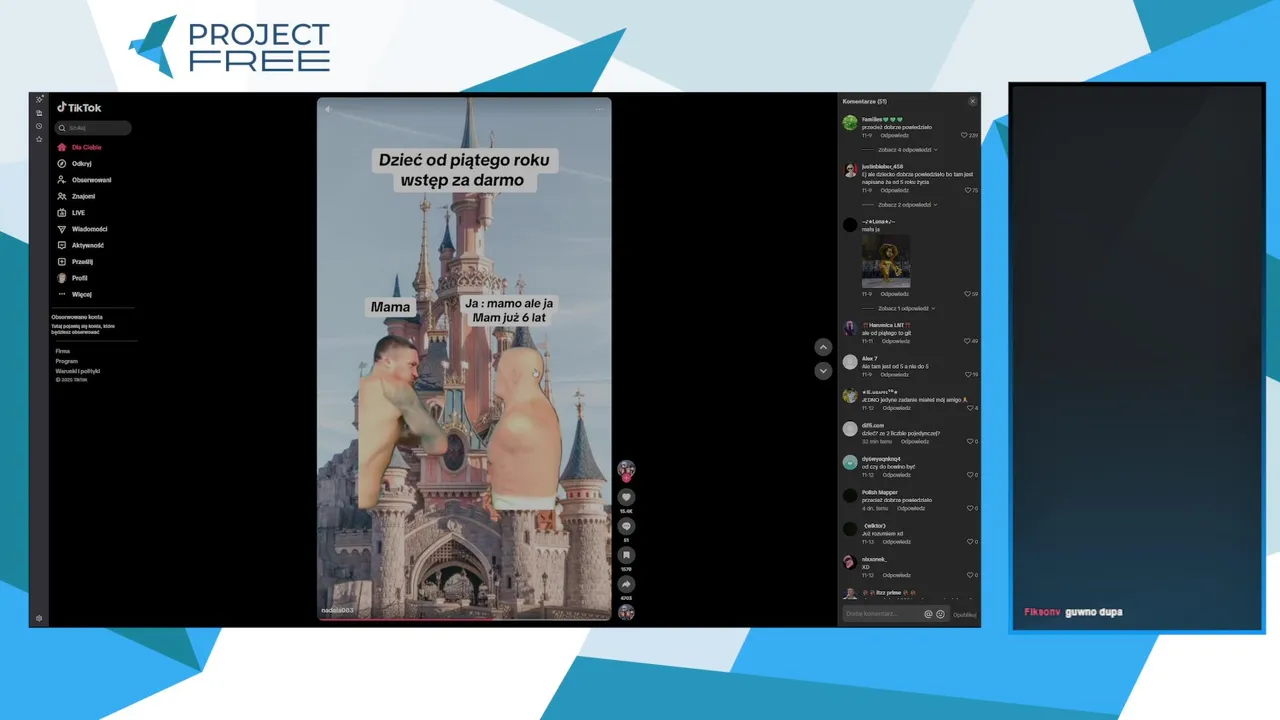The width and height of the screenshot is (1280, 720).
Task: Open the history clock icon in sidebar
Action: [39, 126]
